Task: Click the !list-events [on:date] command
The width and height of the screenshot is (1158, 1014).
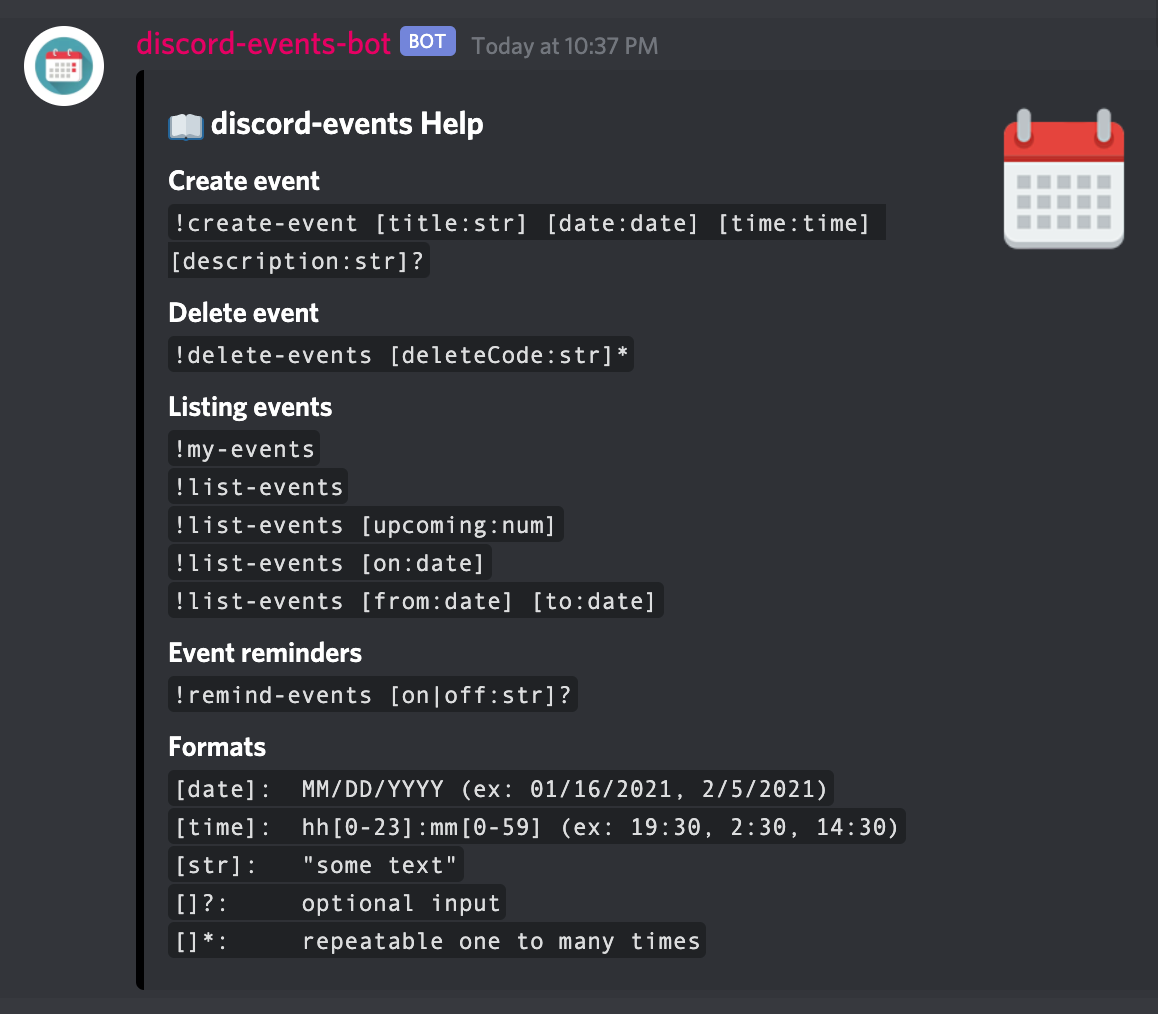Action: pyautogui.click(x=329, y=563)
